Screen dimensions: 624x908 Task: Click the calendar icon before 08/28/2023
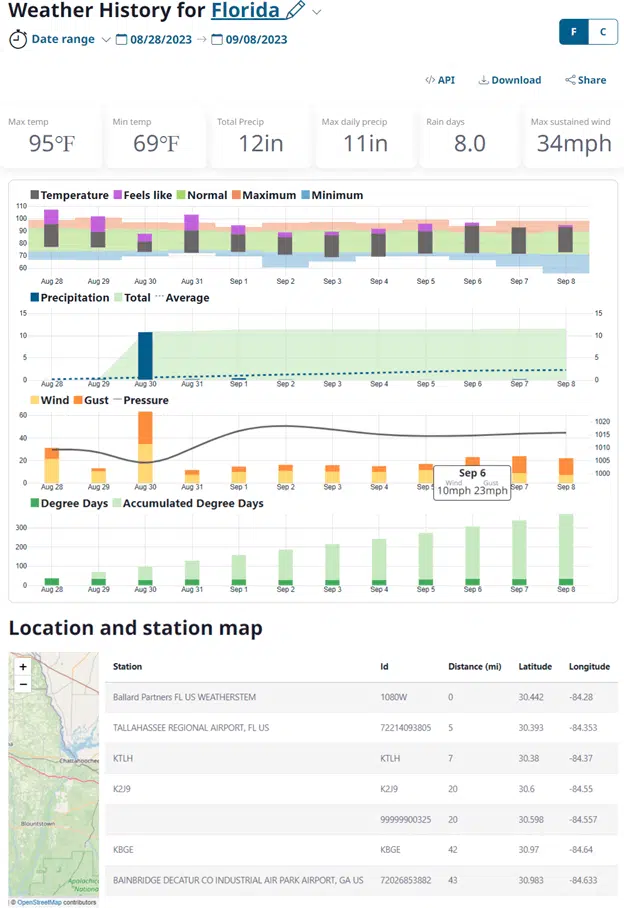click(x=122, y=40)
